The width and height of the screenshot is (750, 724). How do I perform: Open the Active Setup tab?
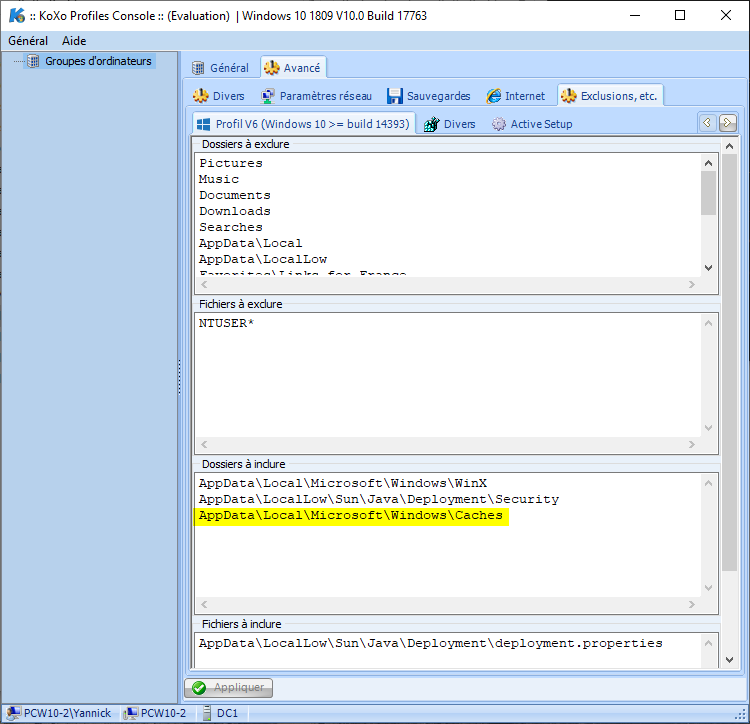[532, 124]
